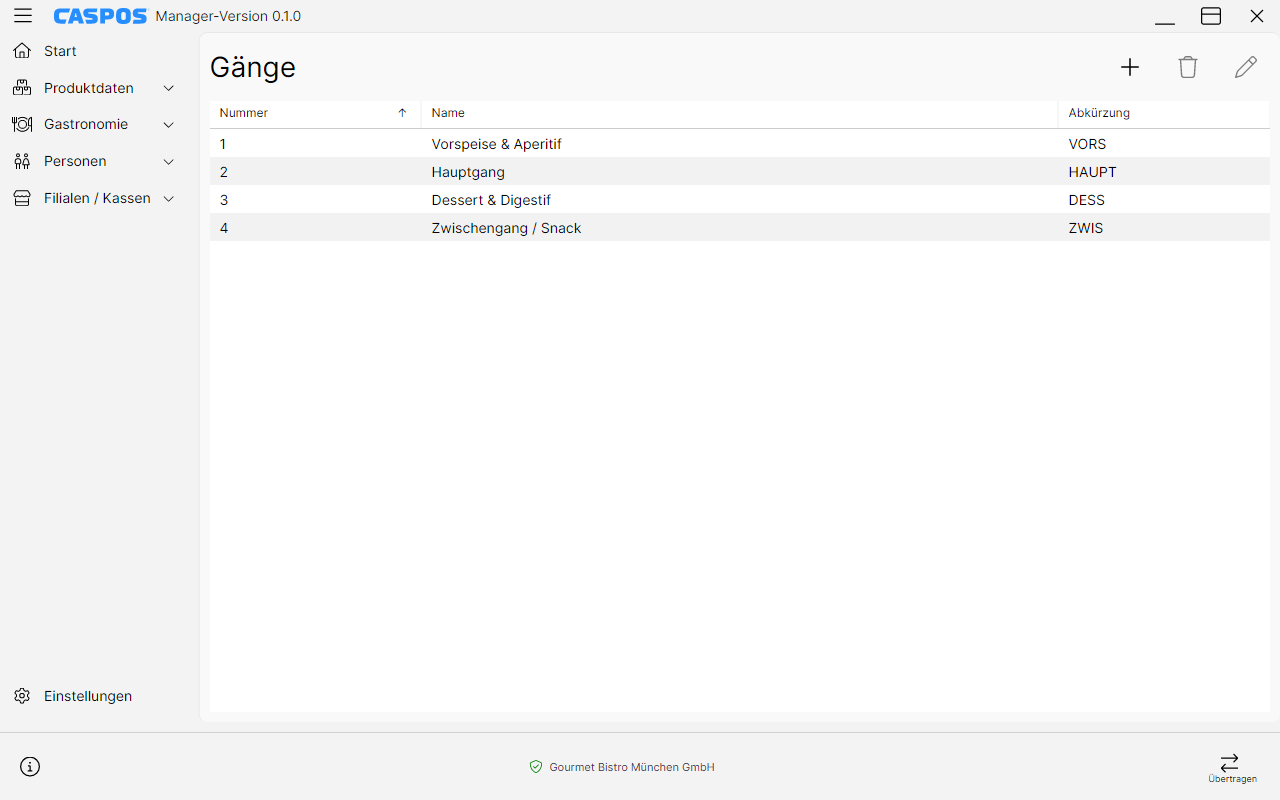Viewport: 1280px width, 800px height.
Task: Click the Personen people icon
Action: point(22,161)
